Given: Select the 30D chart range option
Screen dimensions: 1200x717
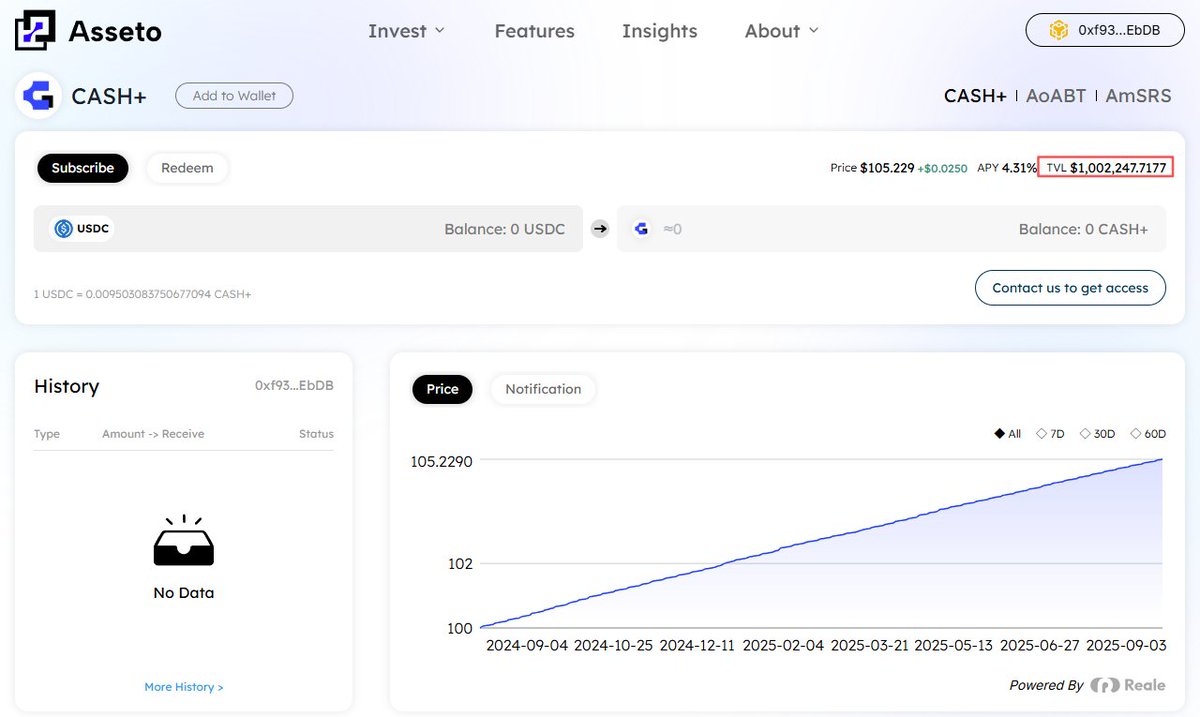Looking at the screenshot, I should pos(1097,434).
